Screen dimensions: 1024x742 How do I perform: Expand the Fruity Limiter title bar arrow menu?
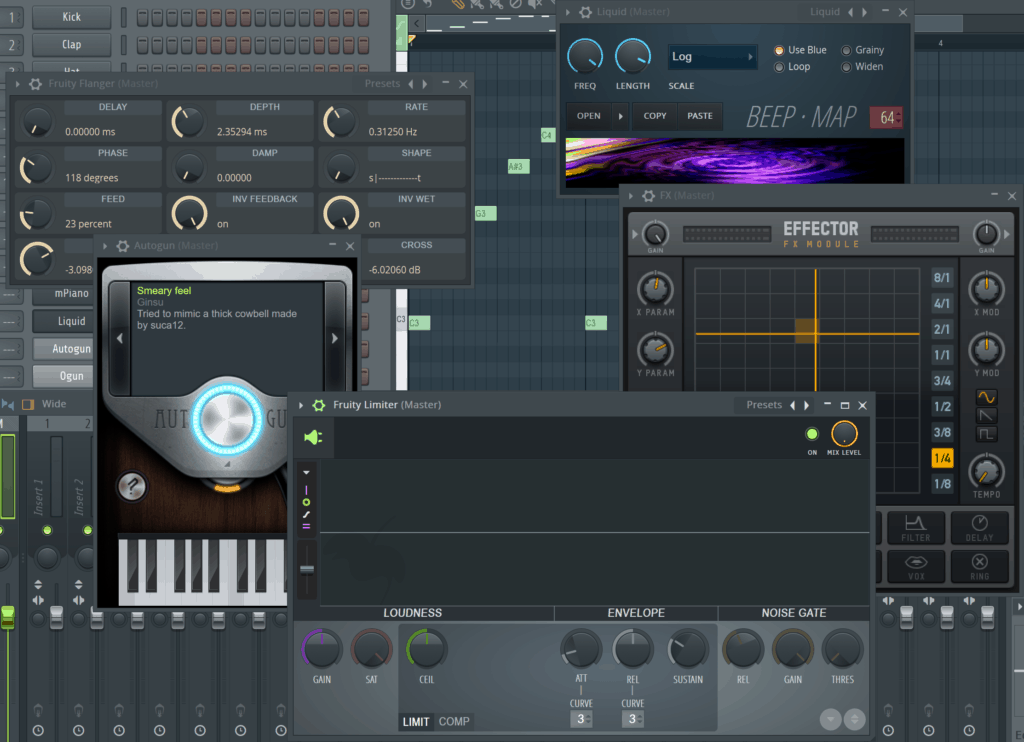[301, 405]
